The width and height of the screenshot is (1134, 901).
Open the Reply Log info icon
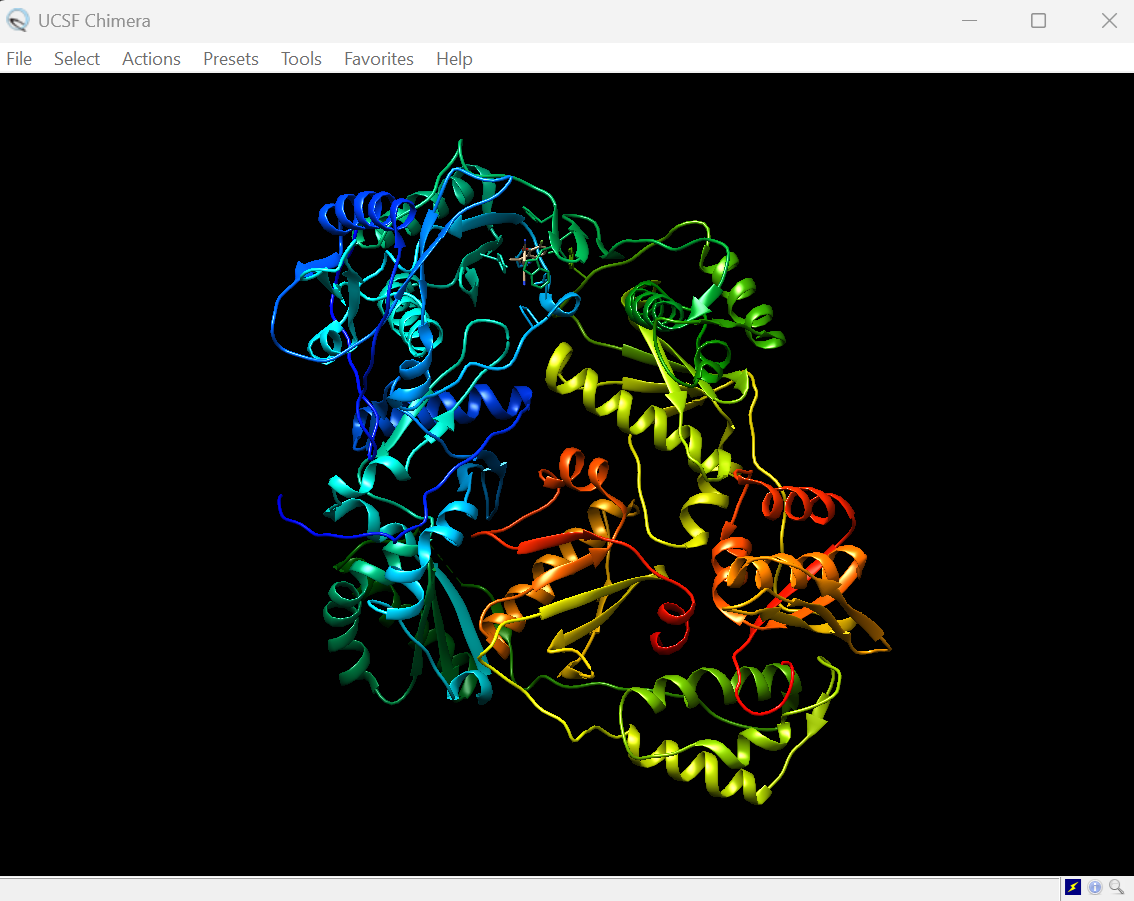1095,887
